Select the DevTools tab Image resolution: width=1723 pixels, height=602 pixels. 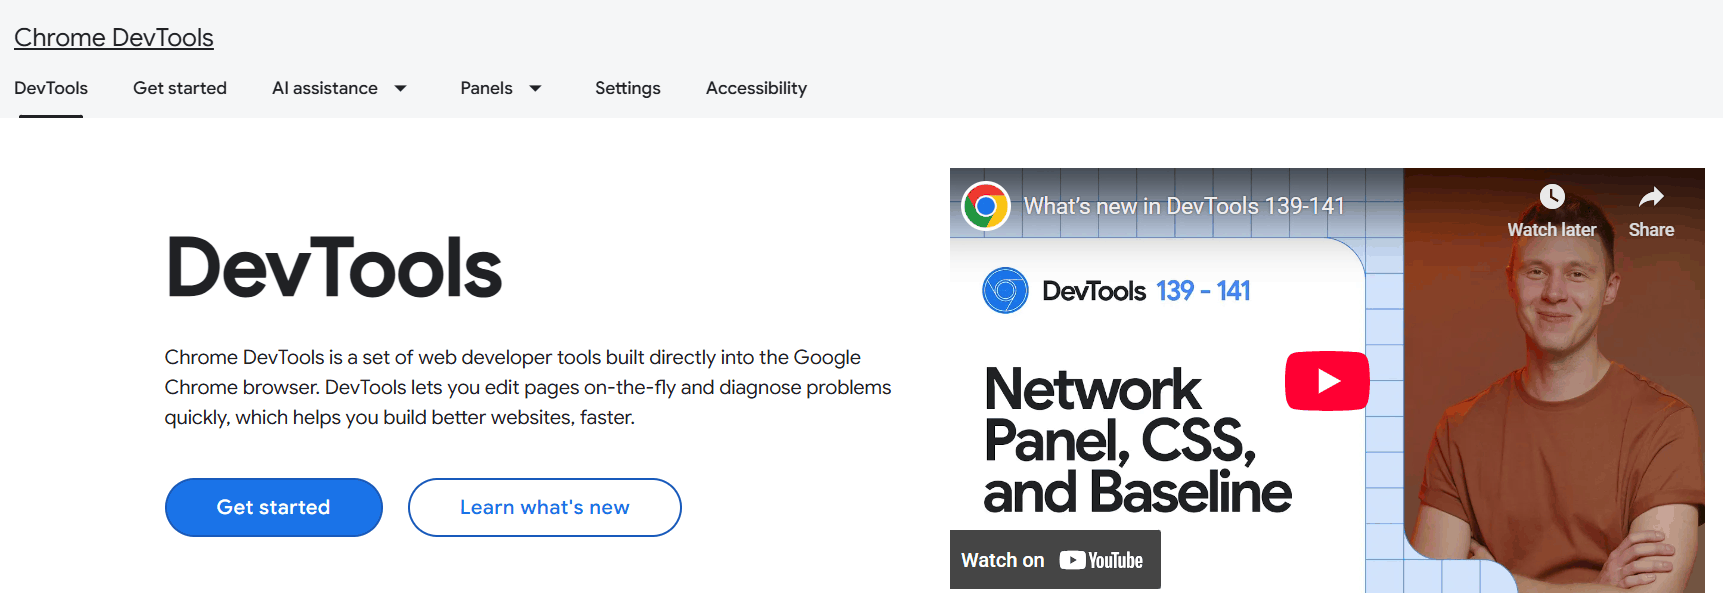click(51, 88)
